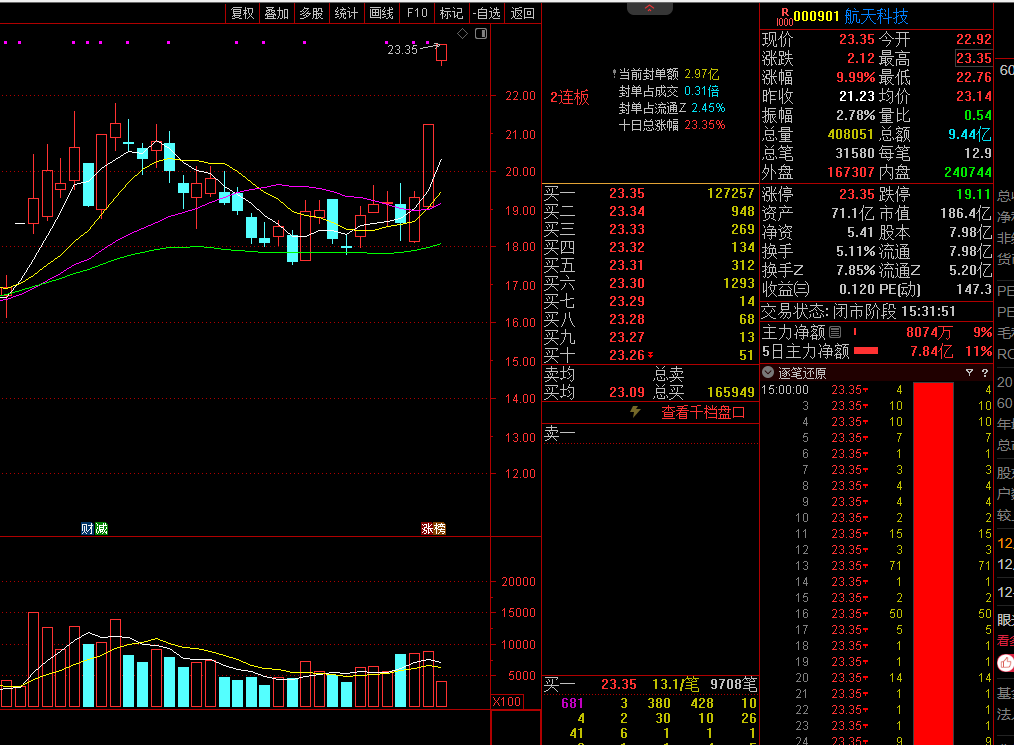1014x745 pixels.
Task: Remove stock via -自选 button
Action: 486,13
